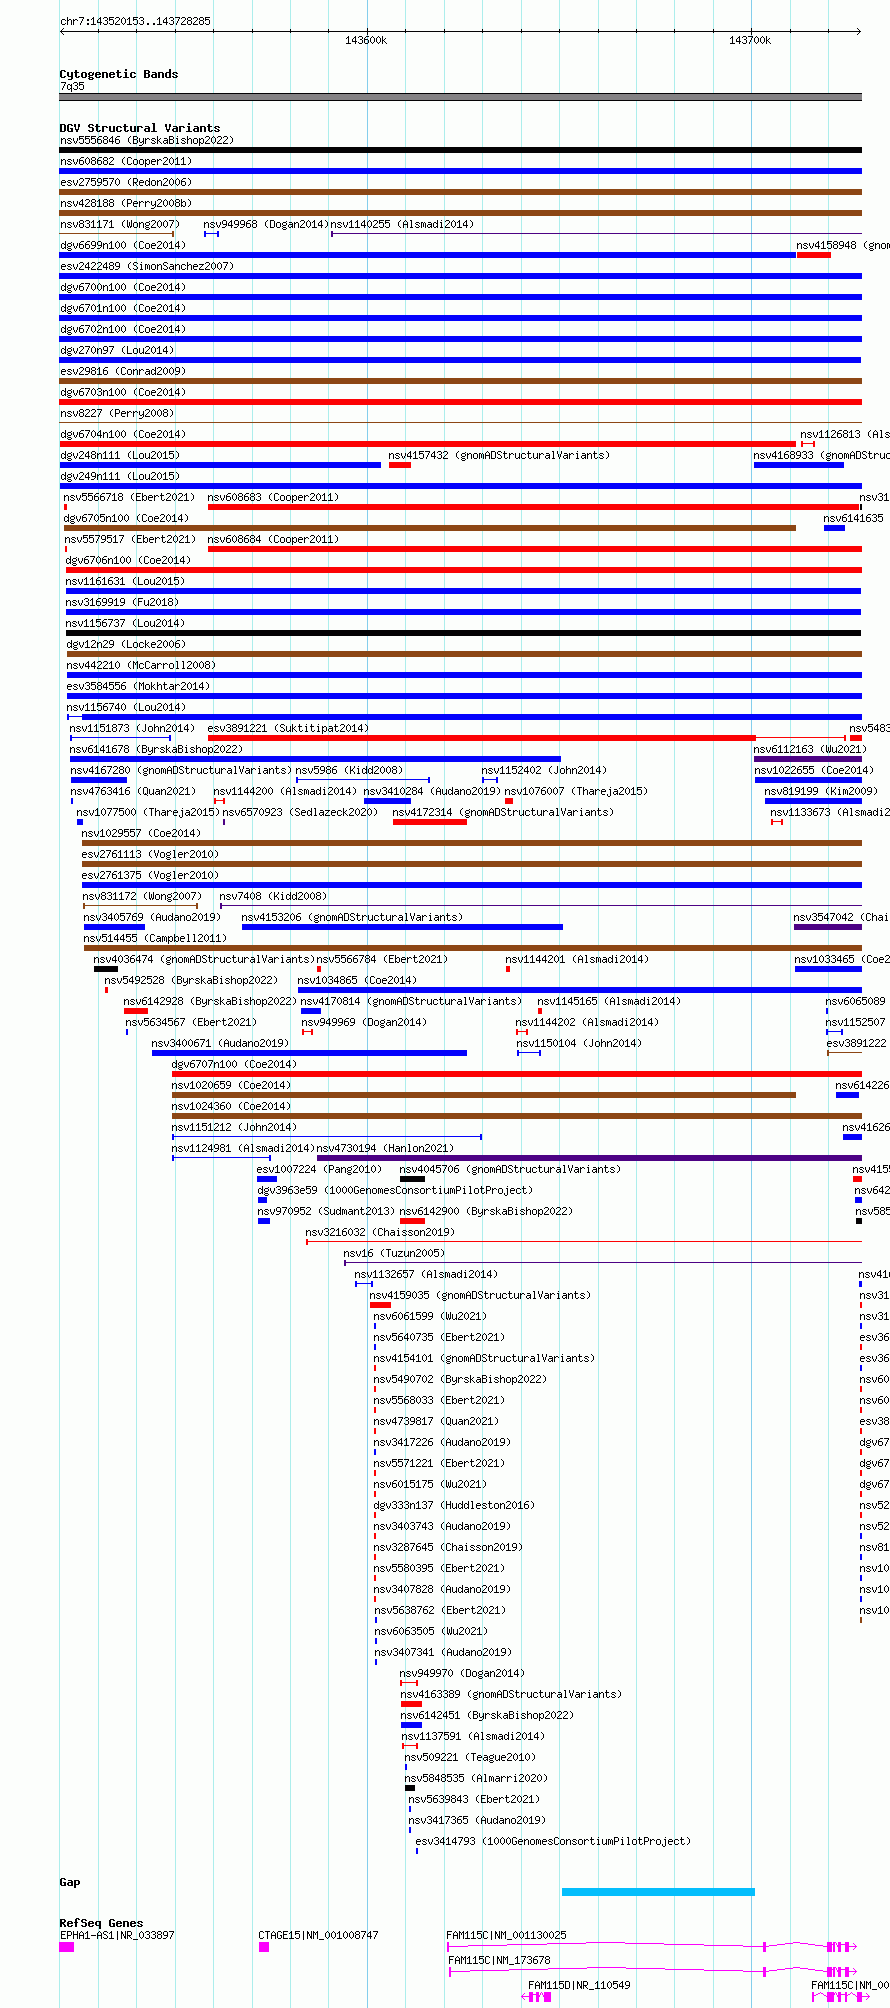Click variant nsv428188 (Perry2008b) label
This screenshot has width=890, height=2008.
coord(125,203)
